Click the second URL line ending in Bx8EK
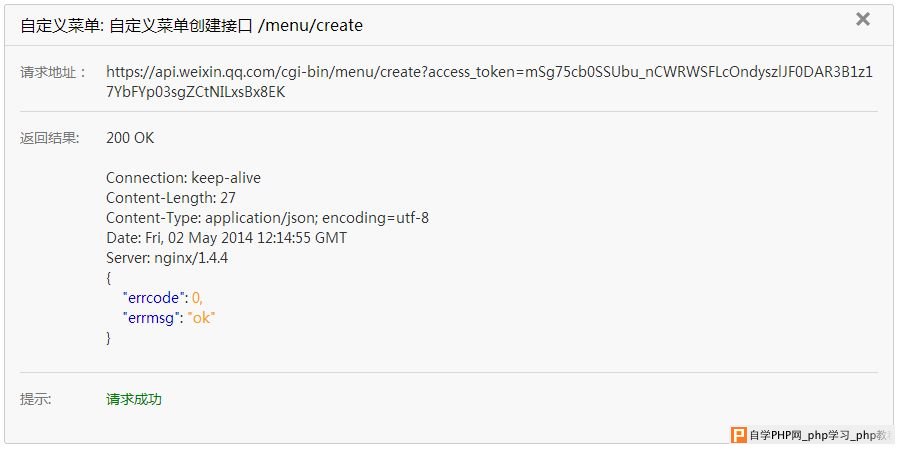The width and height of the screenshot is (900, 449). 196,92
